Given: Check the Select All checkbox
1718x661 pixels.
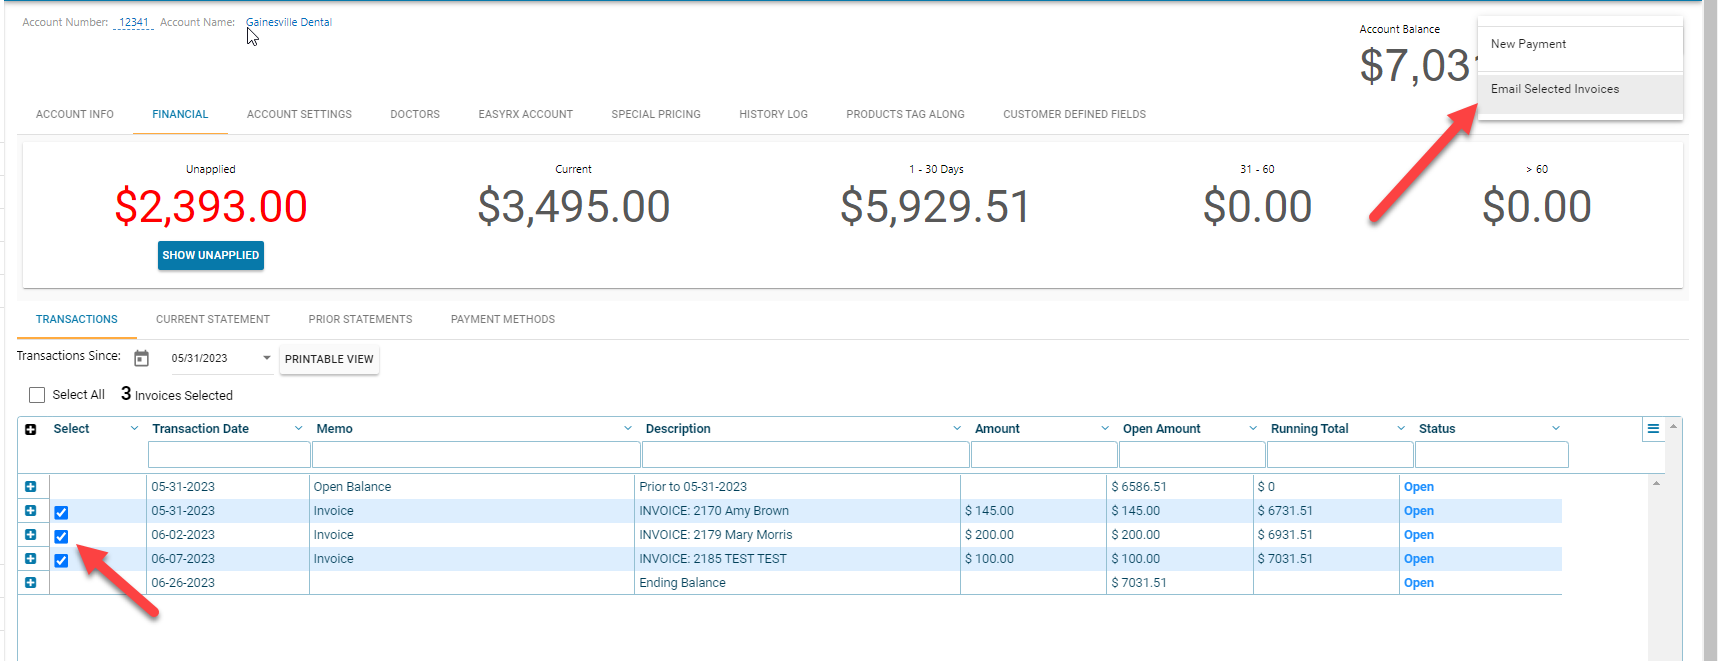Looking at the screenshot, I should click(37, 395).
